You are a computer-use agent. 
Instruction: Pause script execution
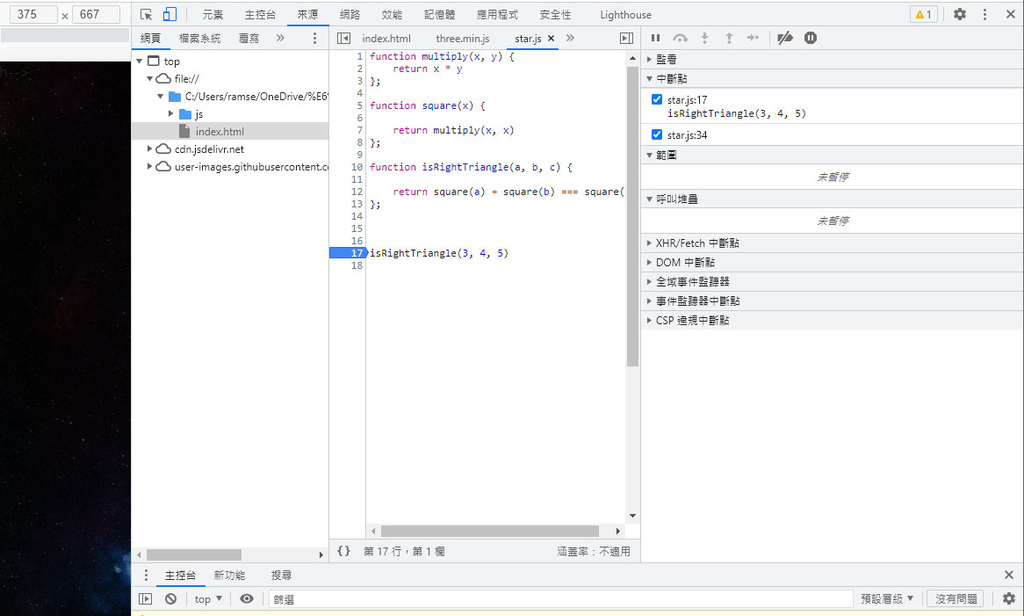tap(656, 38)
